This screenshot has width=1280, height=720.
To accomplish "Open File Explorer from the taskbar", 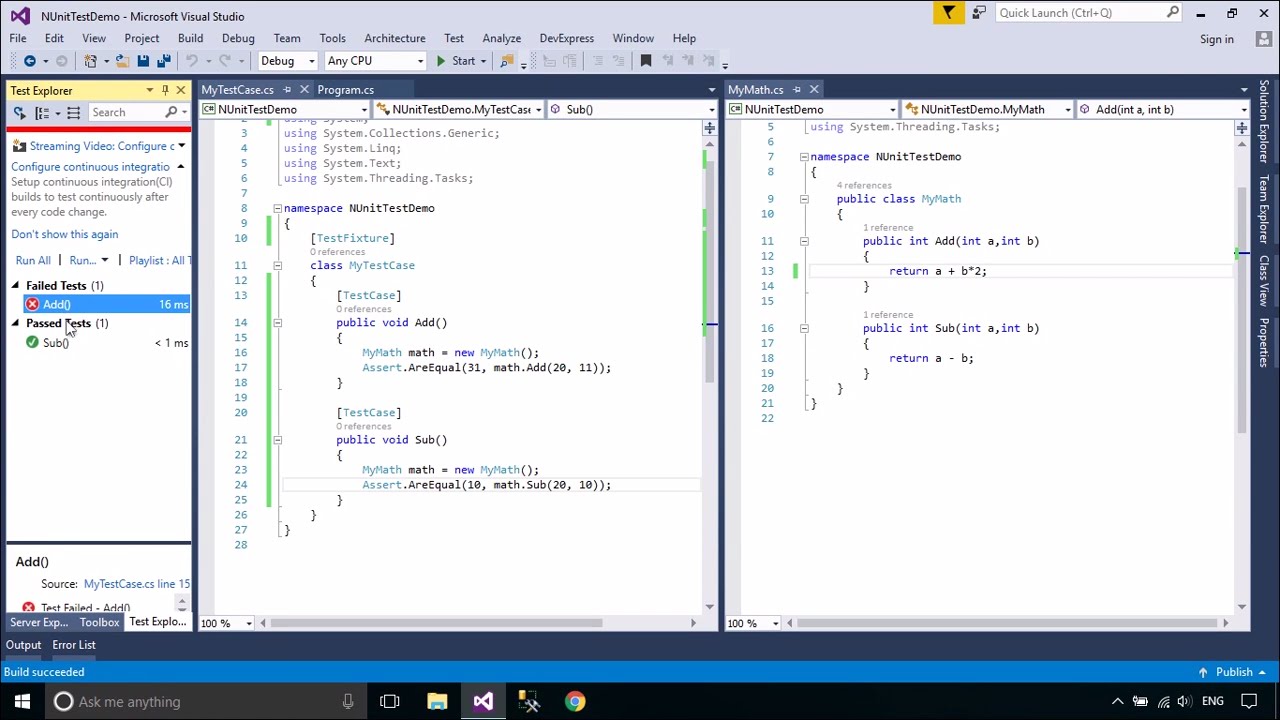I will tap(437, 702).
